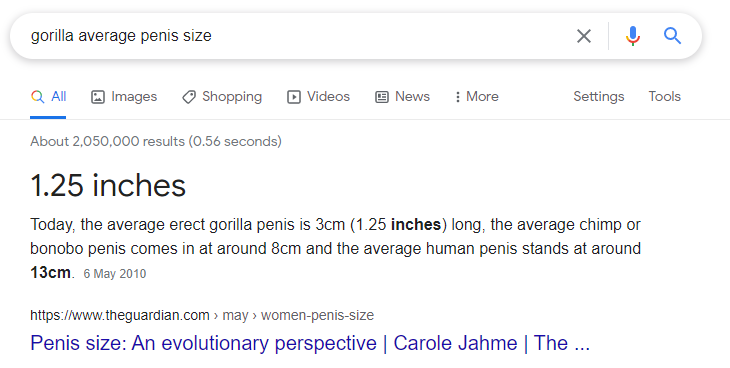The width and height of the screenshot is (730, 368).
Task: Click the blue magnifier search icon
Action: tap(672, 35)
